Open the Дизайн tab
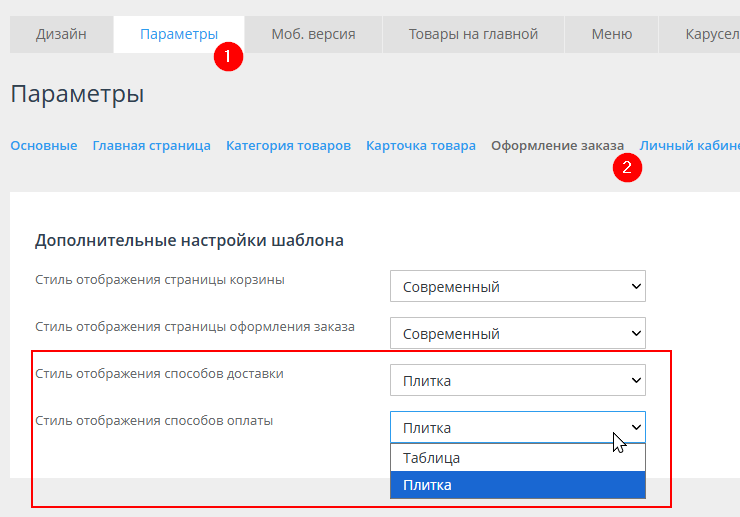Image resolution: width=740 pixels, height=517 pixels. pos(61,34)
